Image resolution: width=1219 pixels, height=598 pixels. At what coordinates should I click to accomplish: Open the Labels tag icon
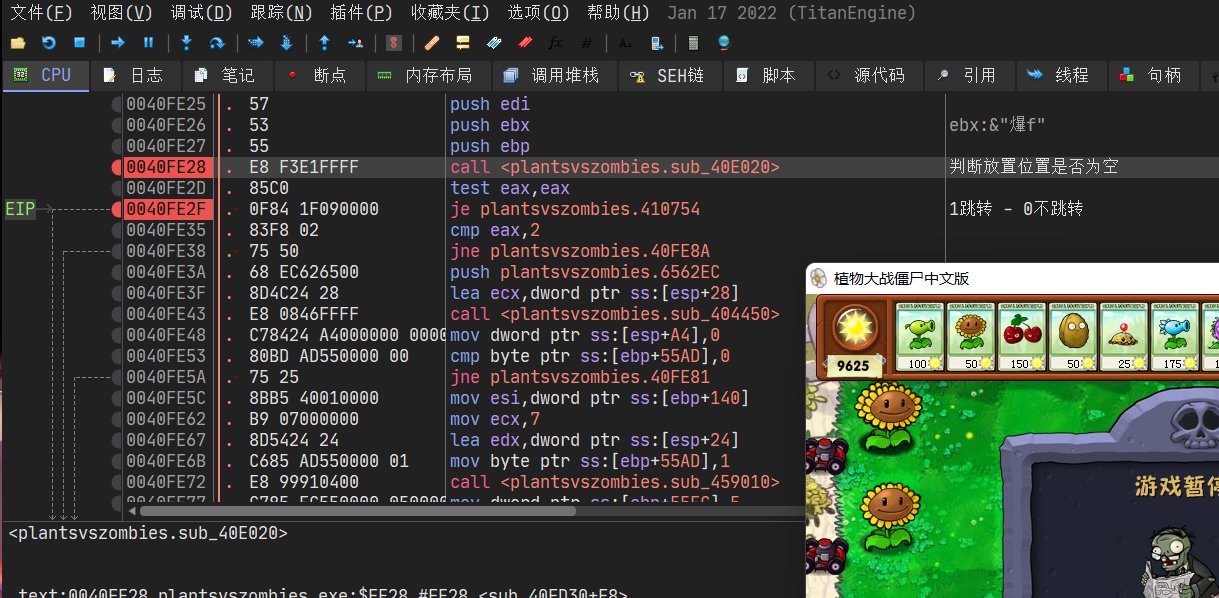(493, 43)
